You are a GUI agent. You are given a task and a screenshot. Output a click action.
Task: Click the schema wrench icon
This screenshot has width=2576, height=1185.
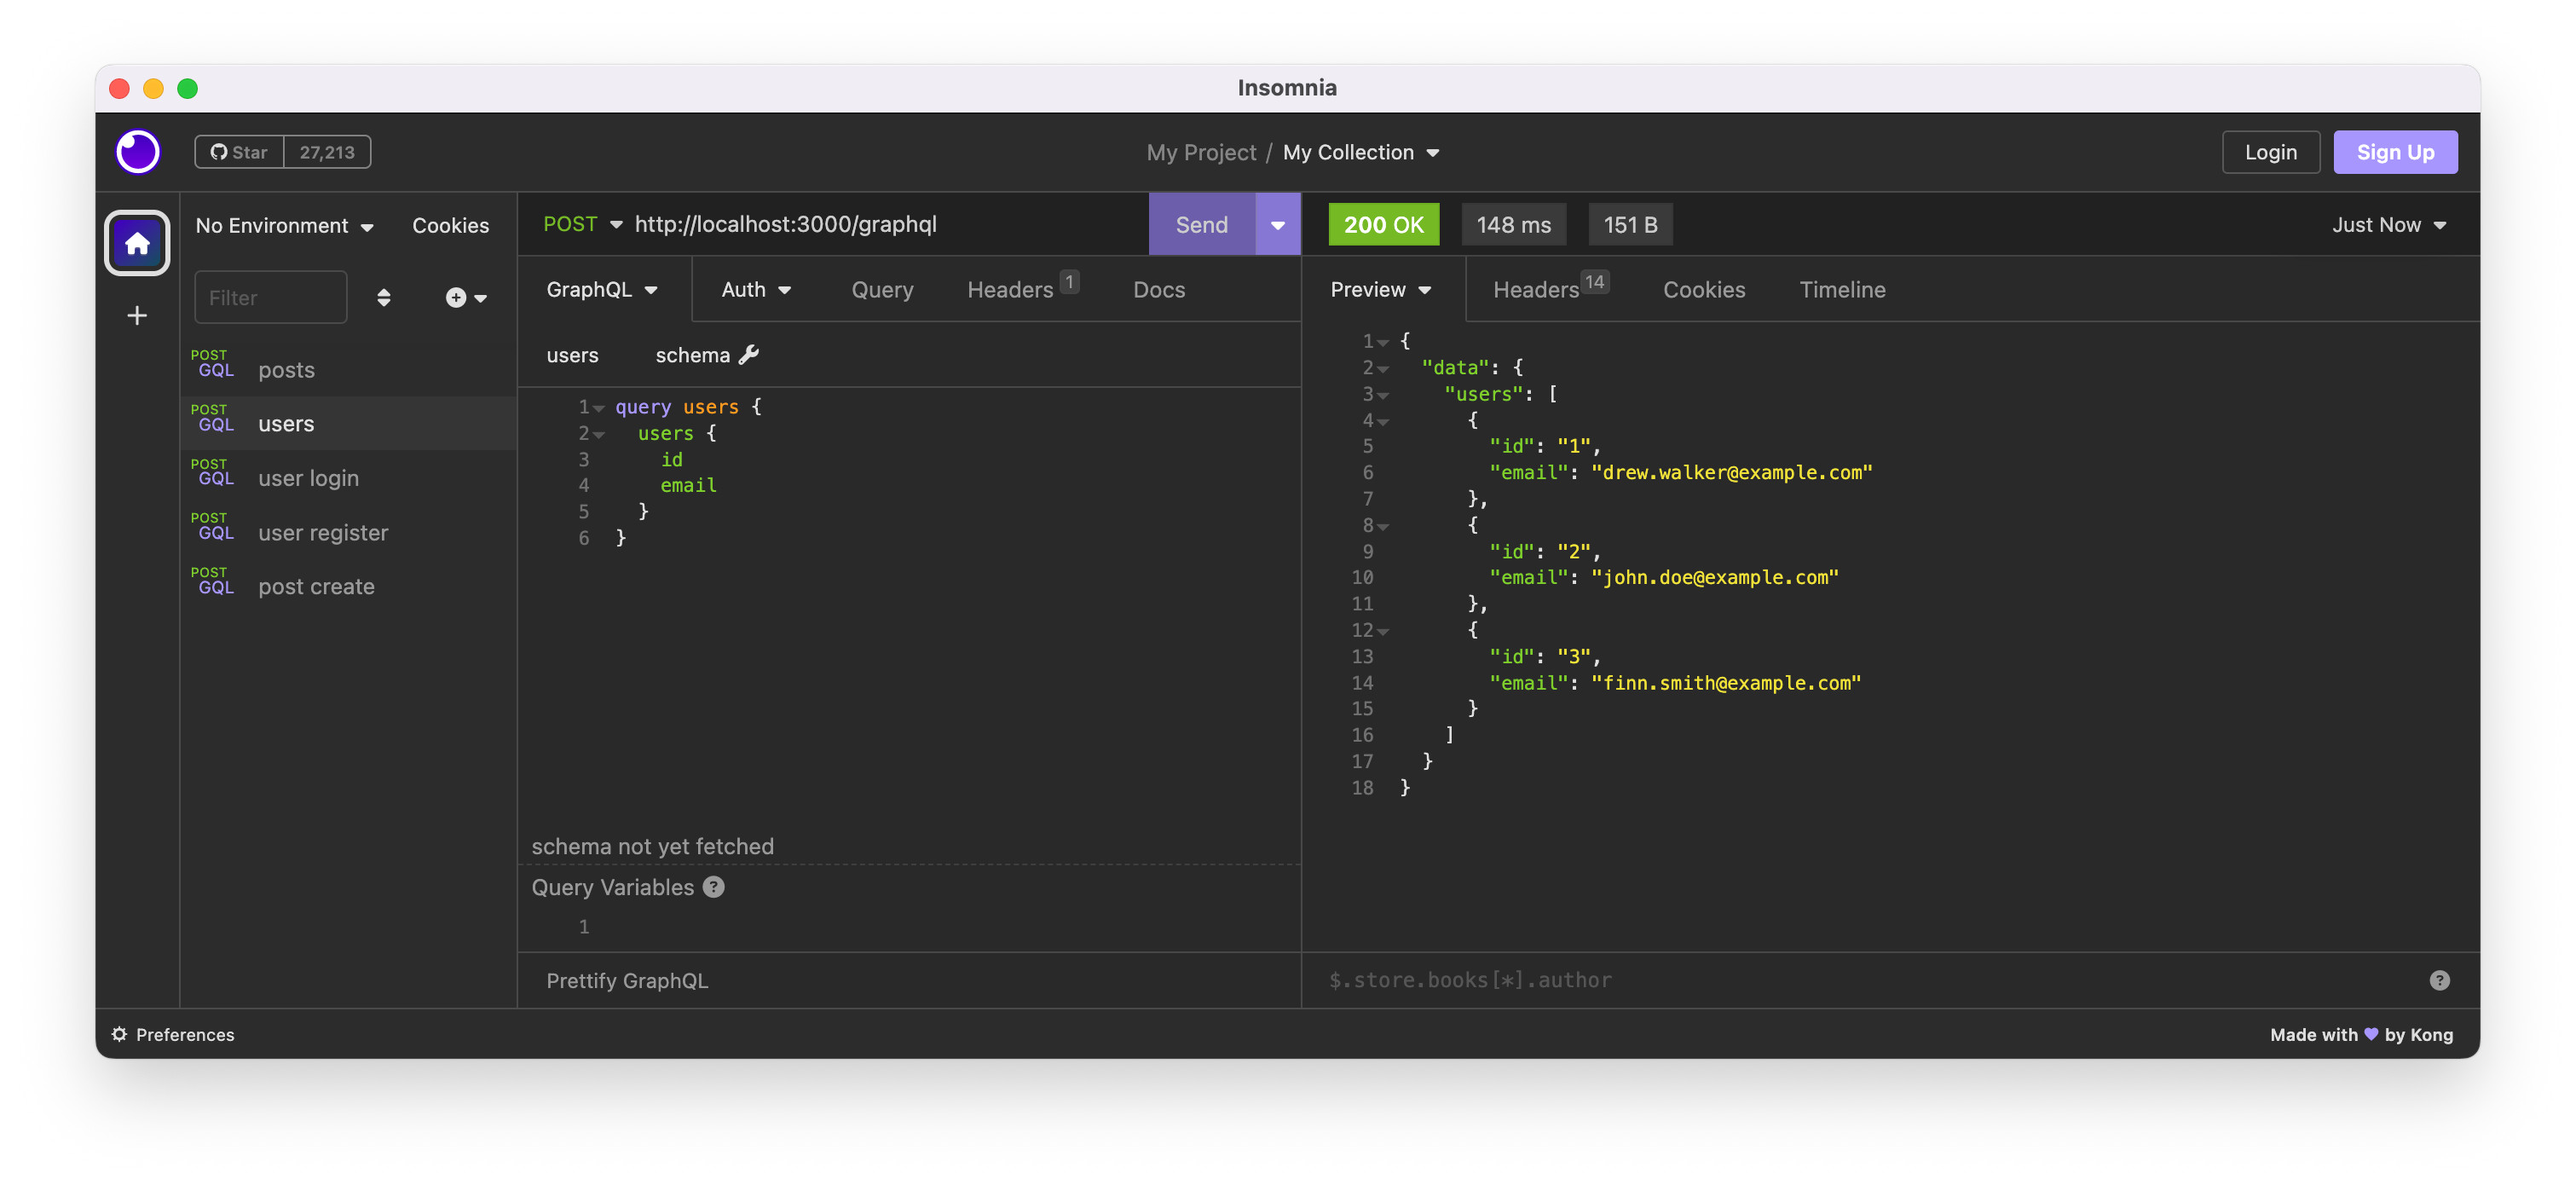point(749,354)
